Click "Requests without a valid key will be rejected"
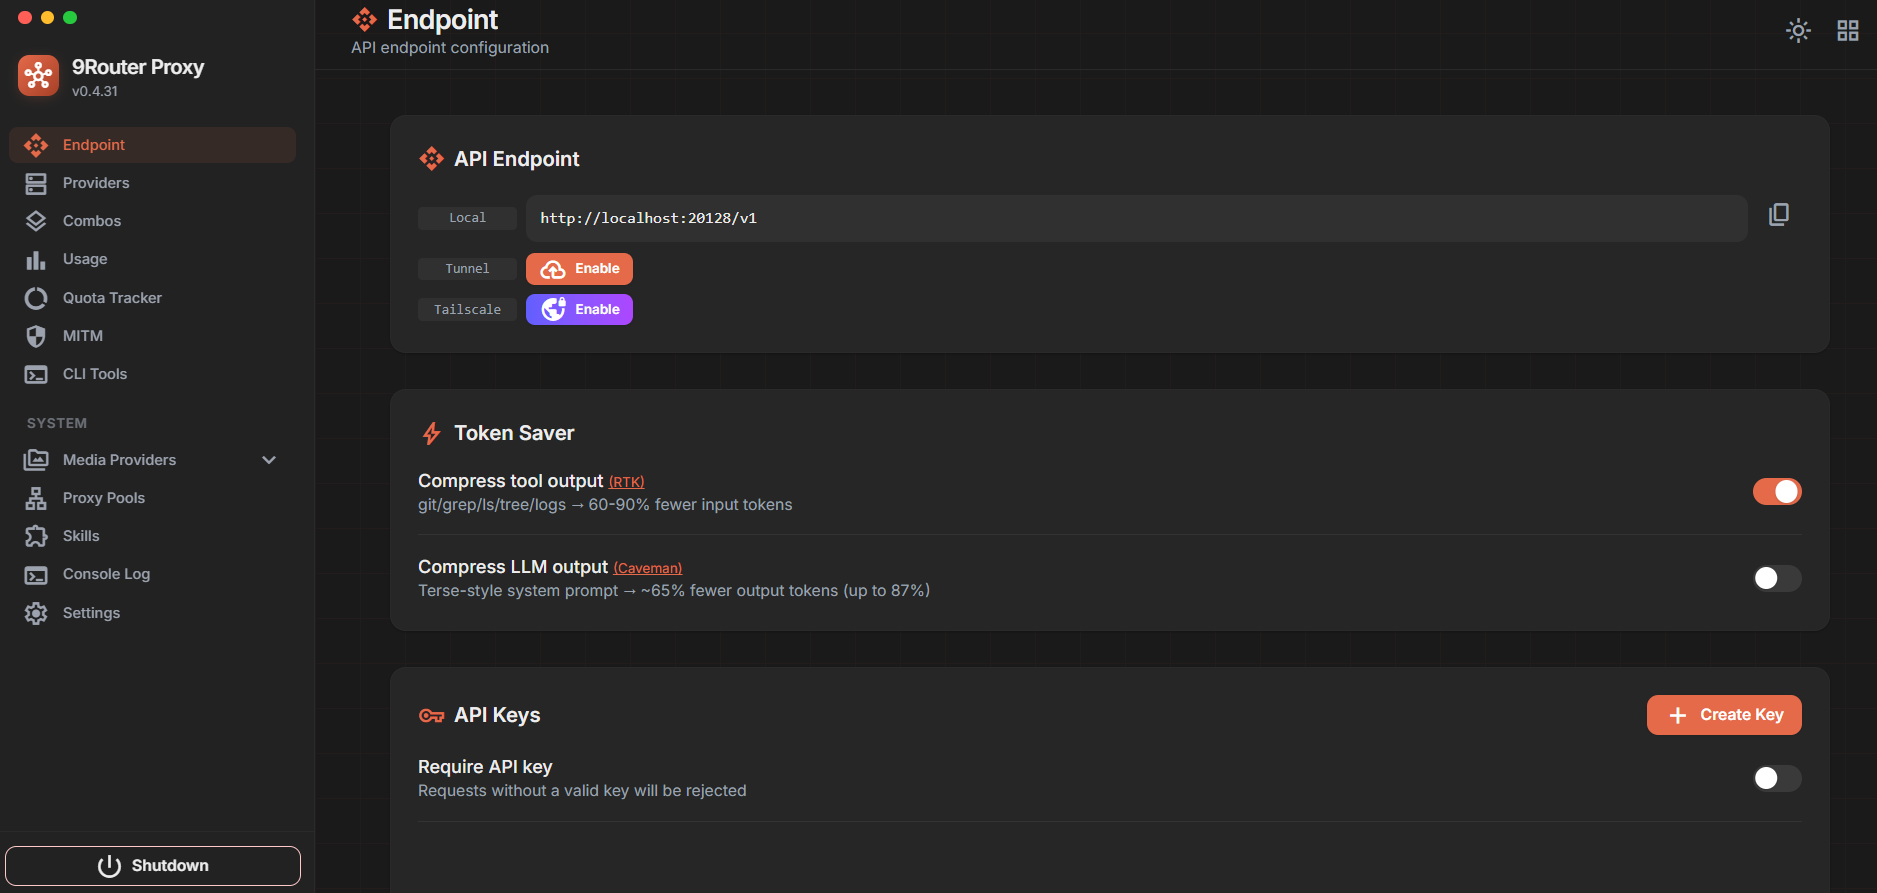 click(582, 791)
